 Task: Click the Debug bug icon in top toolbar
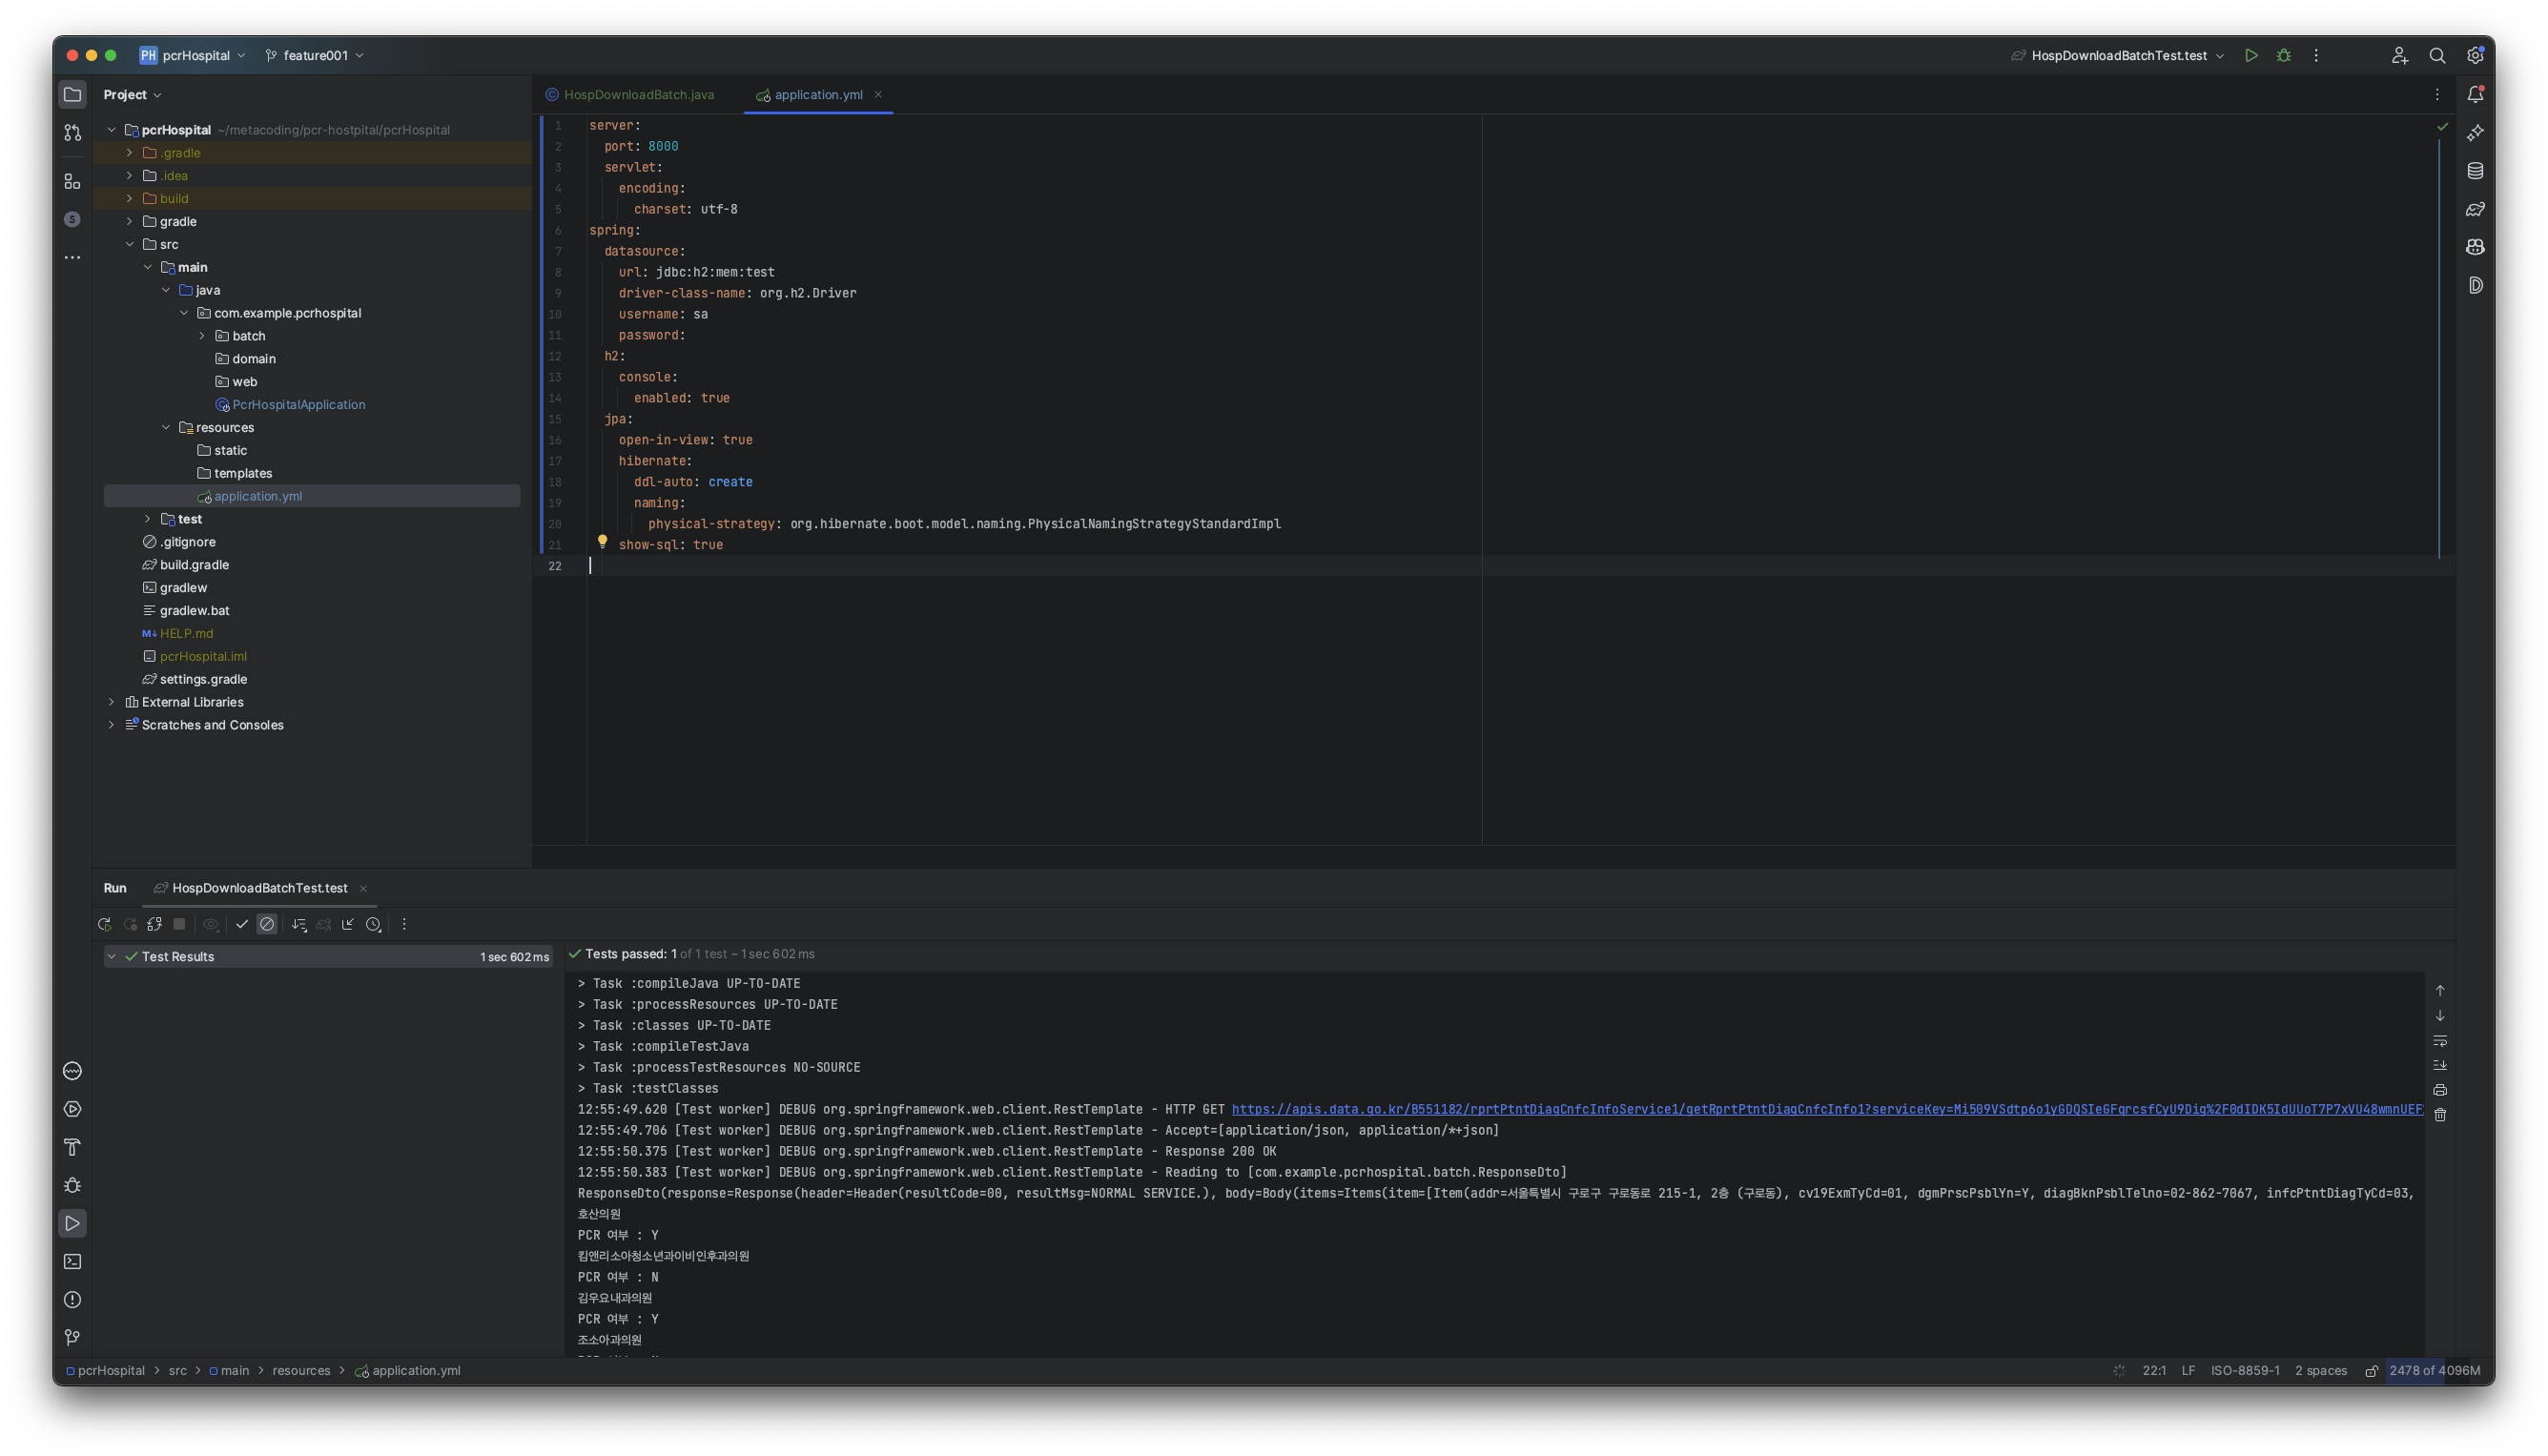[2283, 56]
